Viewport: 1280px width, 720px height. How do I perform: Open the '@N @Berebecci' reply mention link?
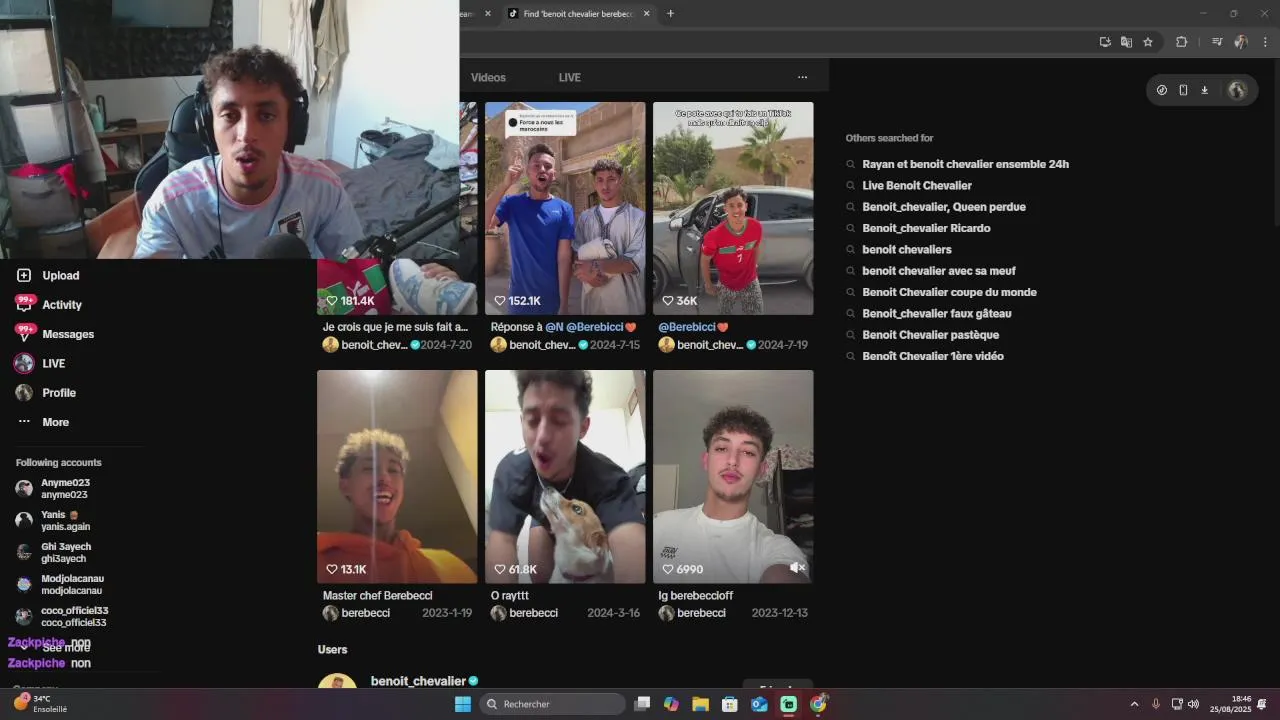click(x=584, y=327)
